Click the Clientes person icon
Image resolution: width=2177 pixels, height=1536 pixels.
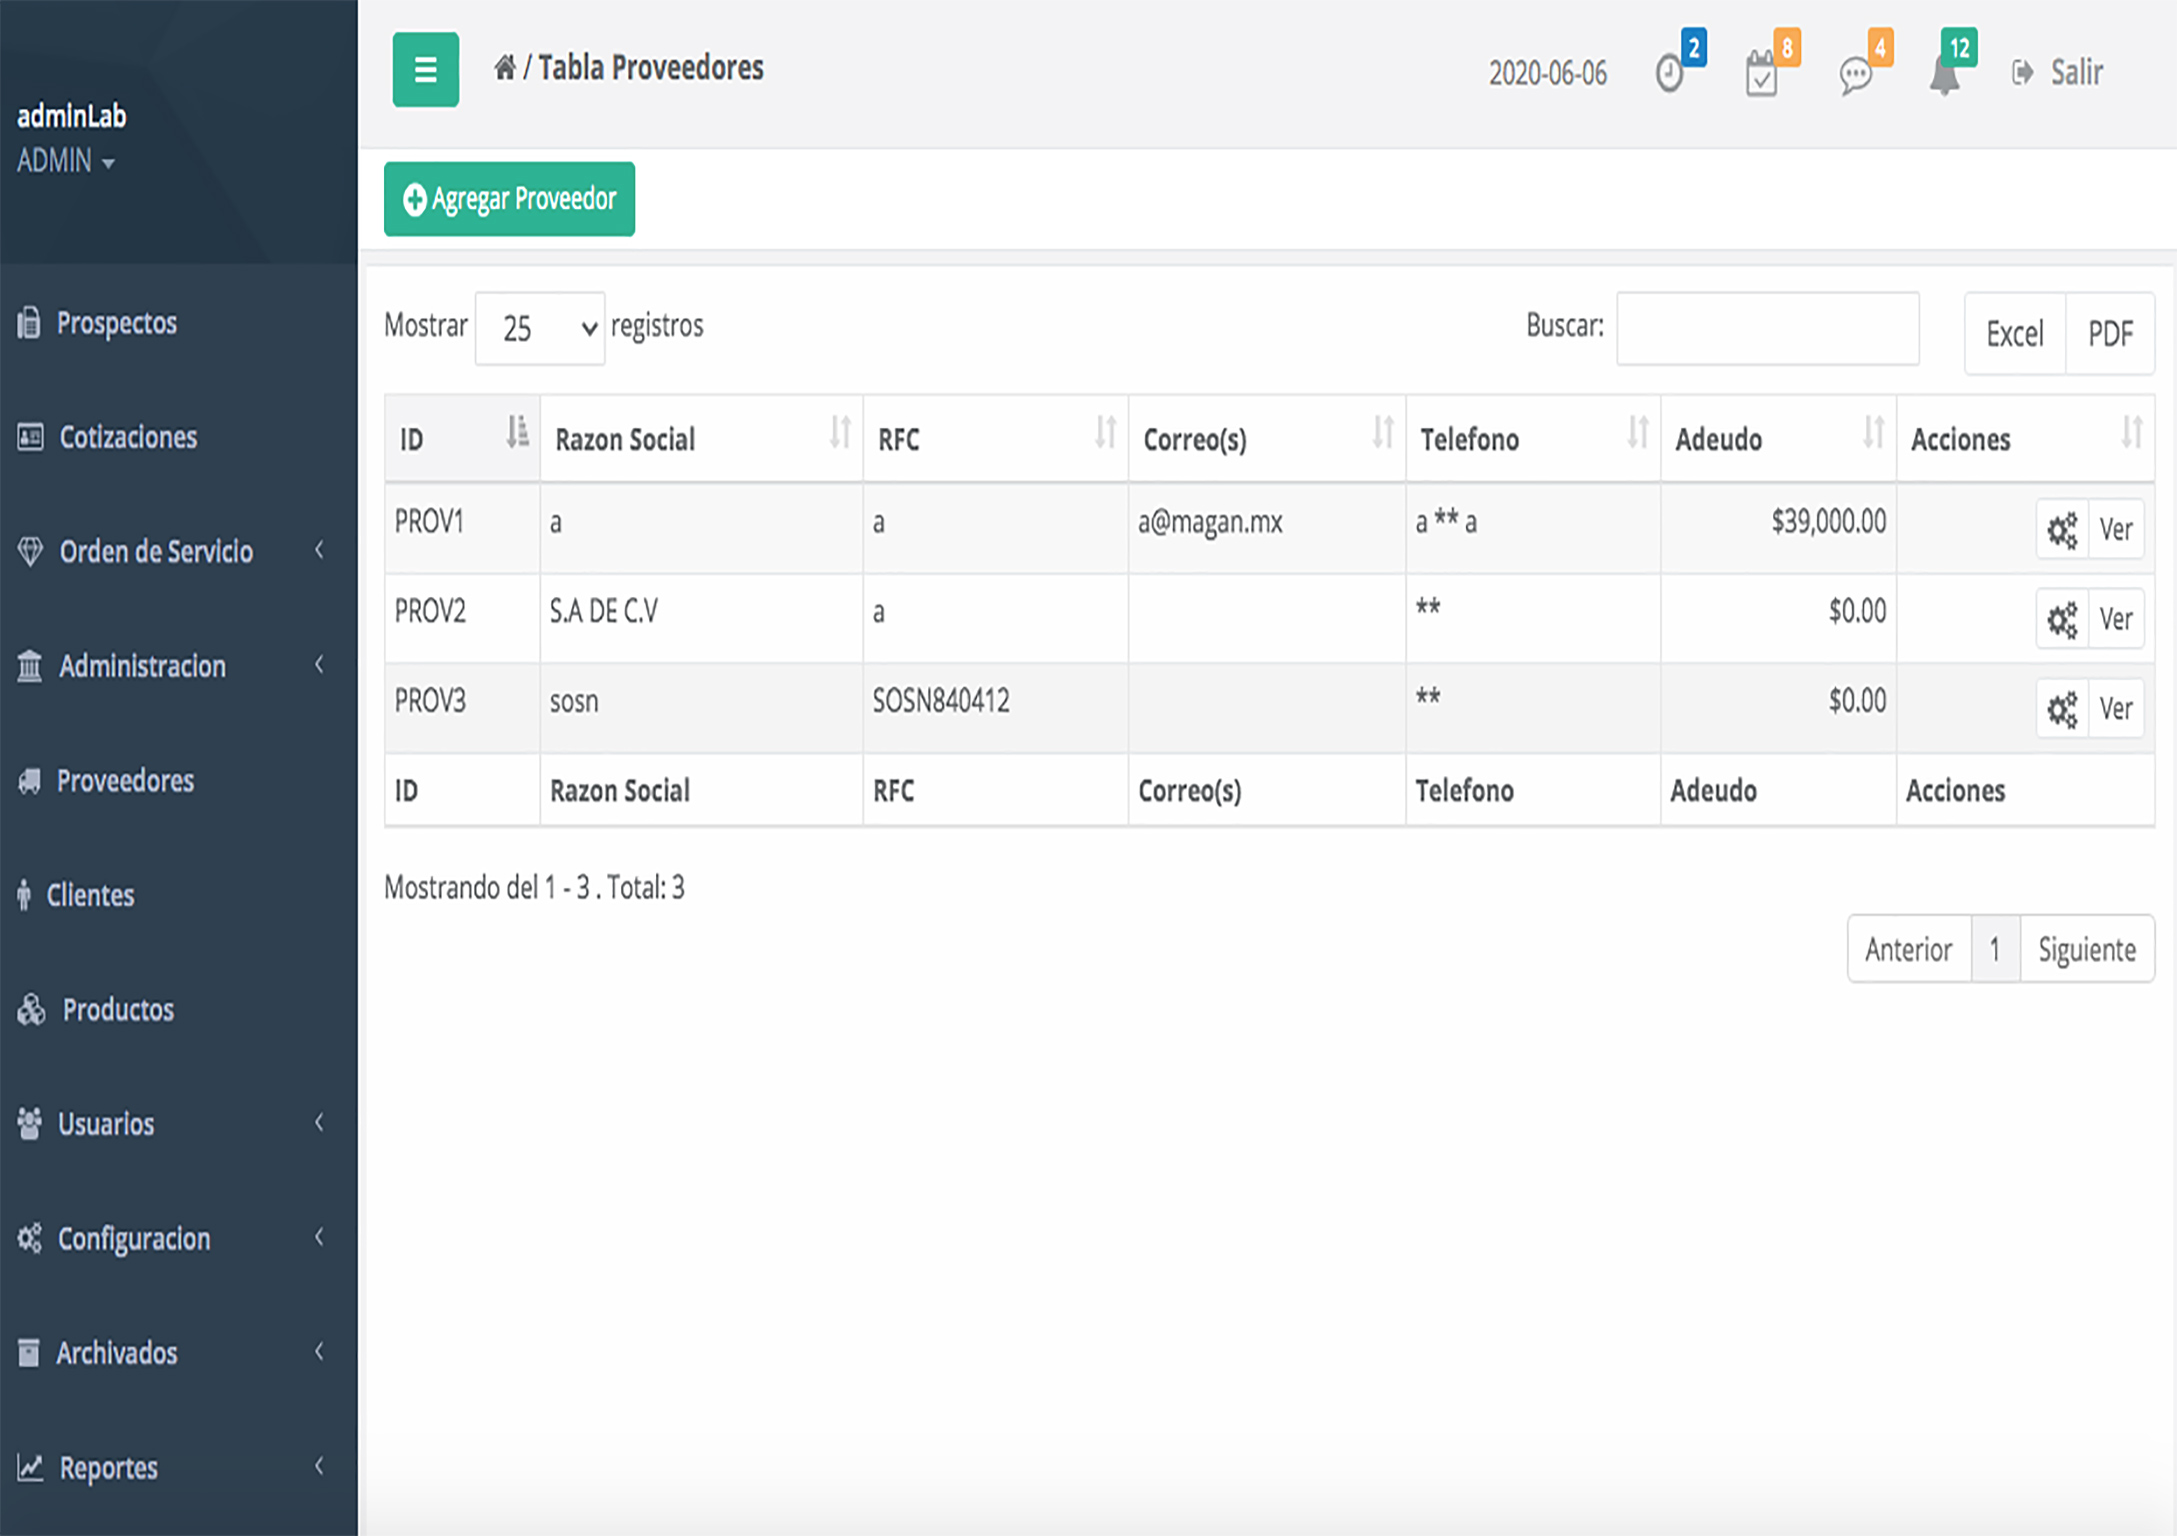[24, 894]
